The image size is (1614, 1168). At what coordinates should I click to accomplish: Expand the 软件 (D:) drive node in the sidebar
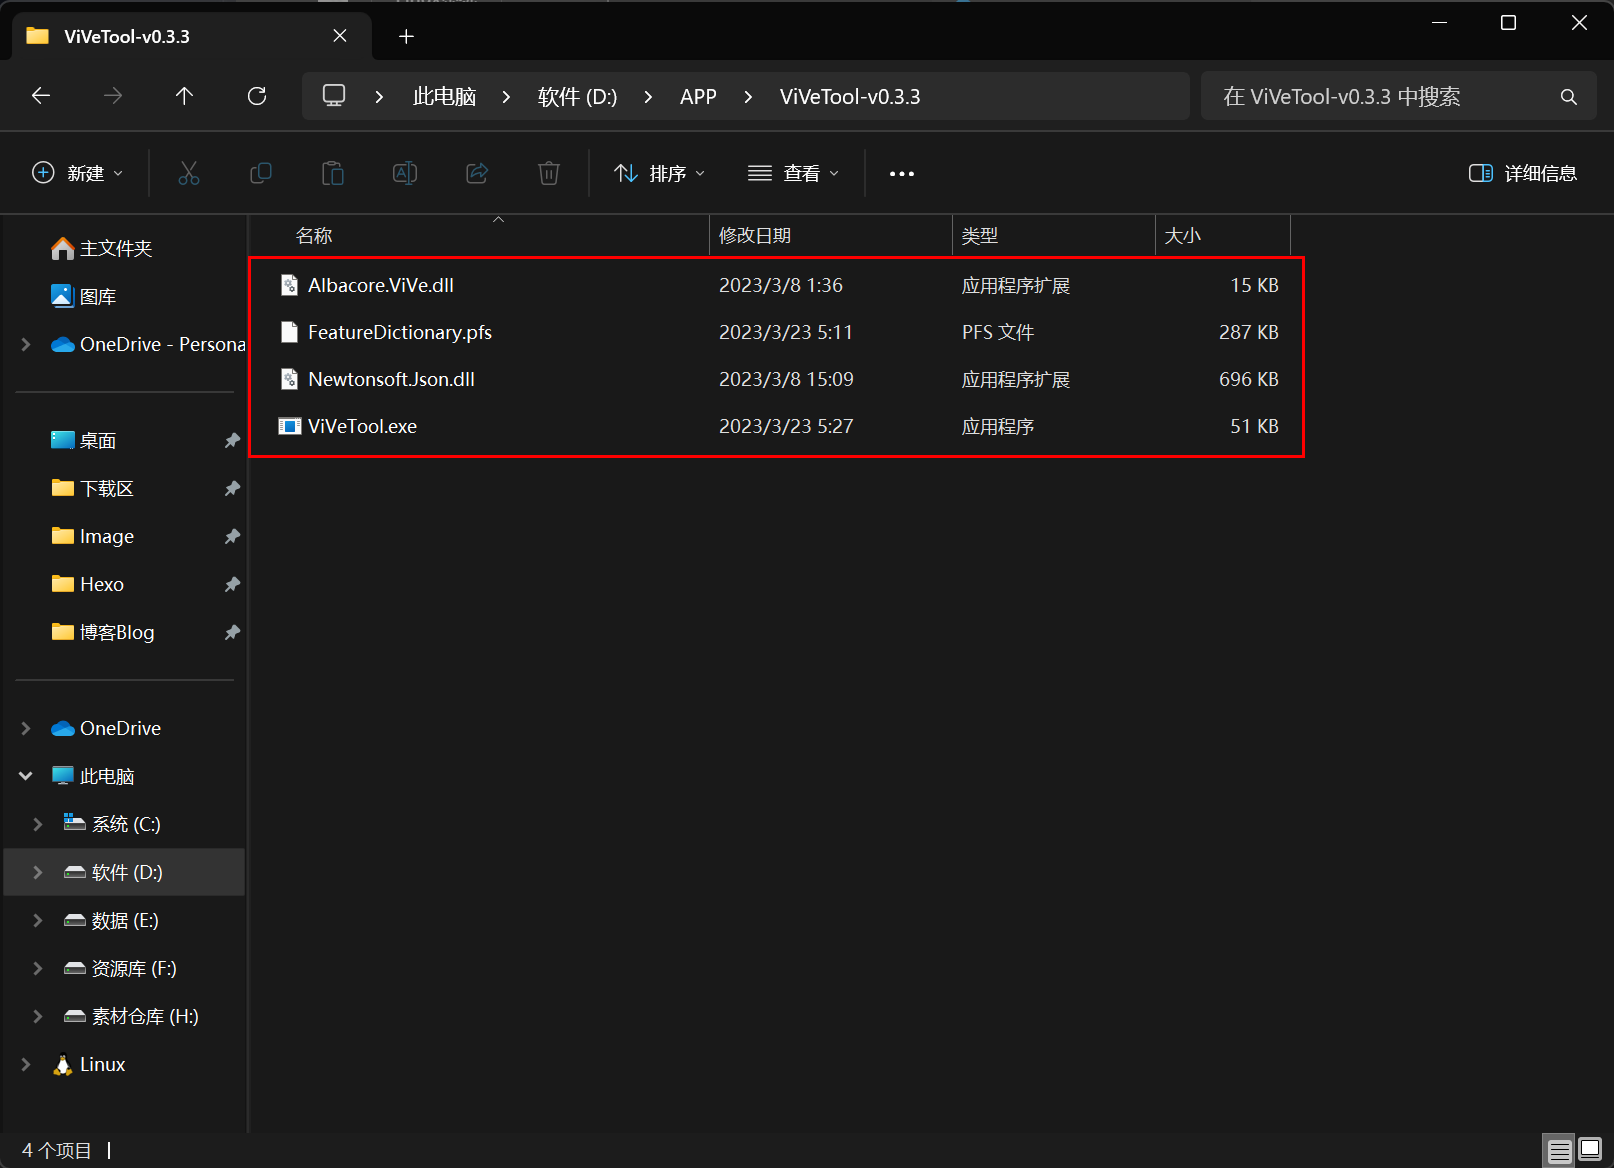coord(38,872)
